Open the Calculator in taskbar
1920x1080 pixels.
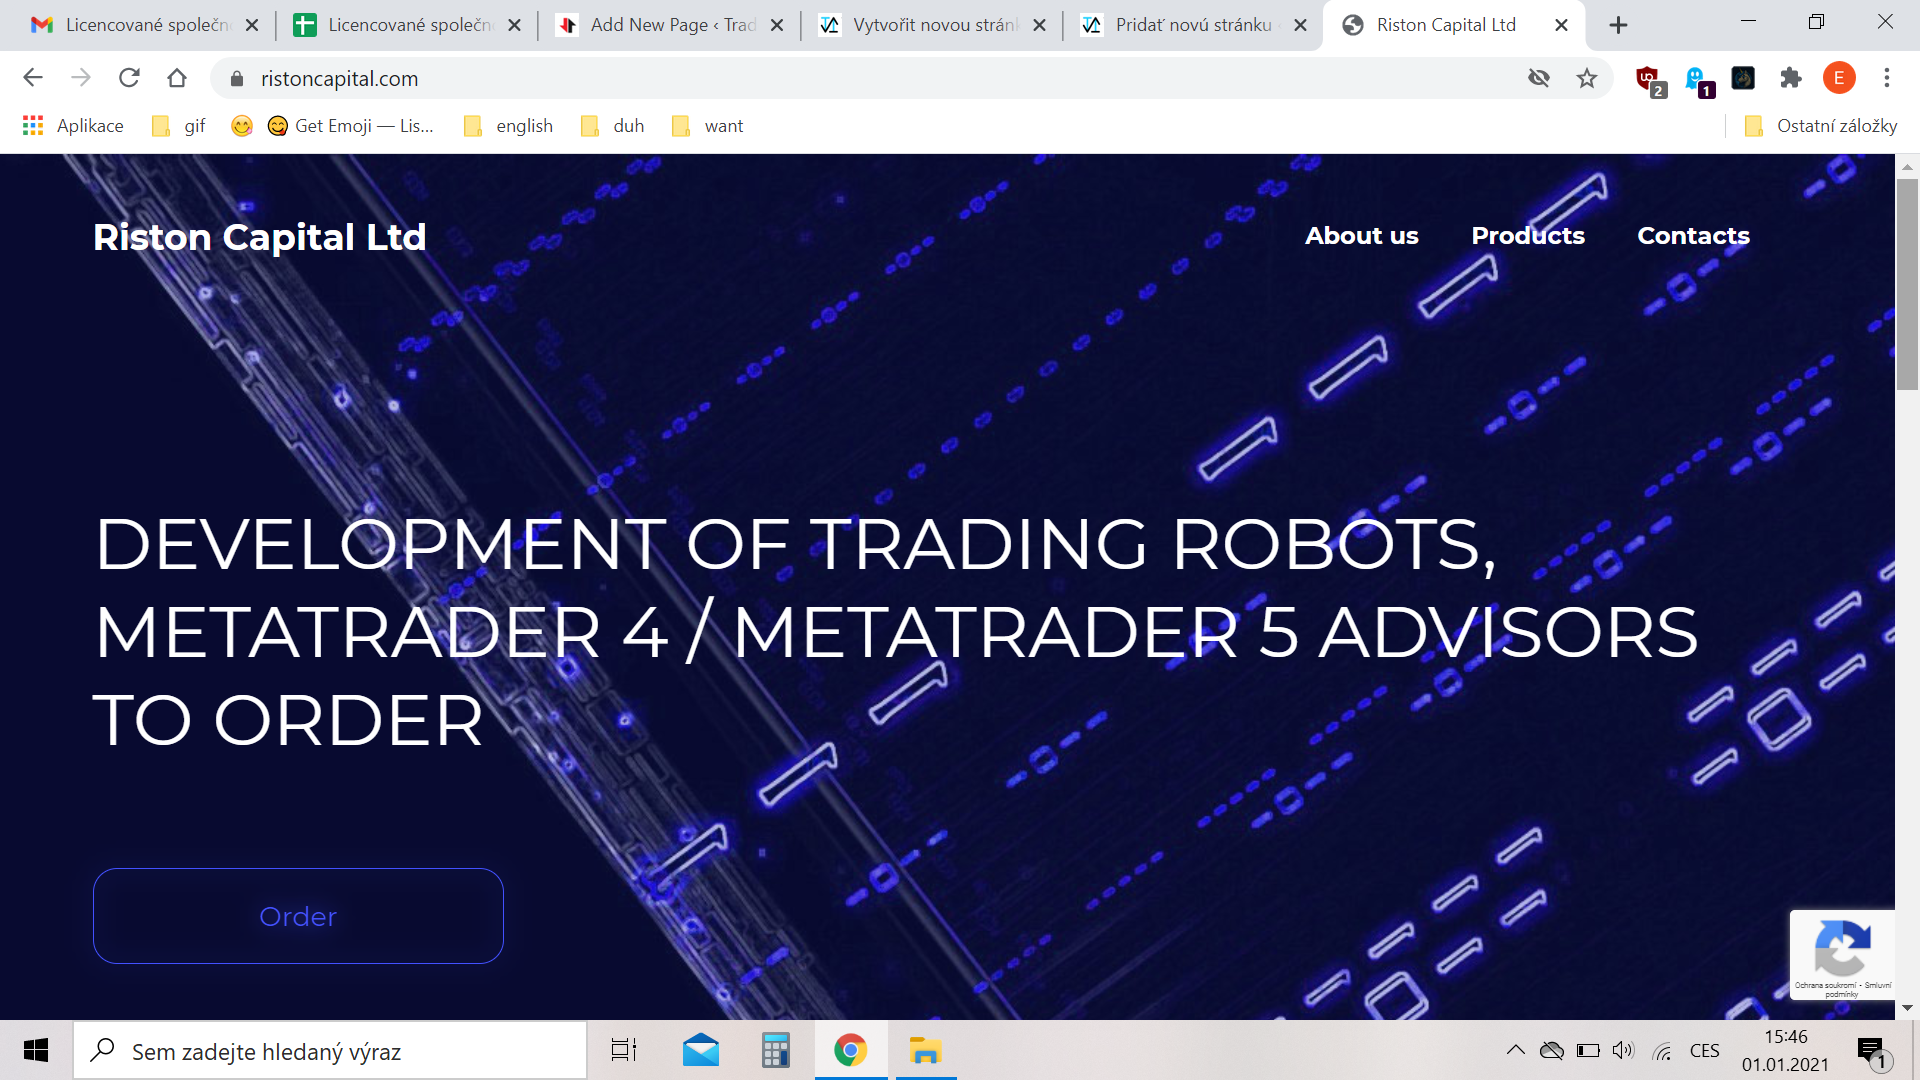point(775,1051)
